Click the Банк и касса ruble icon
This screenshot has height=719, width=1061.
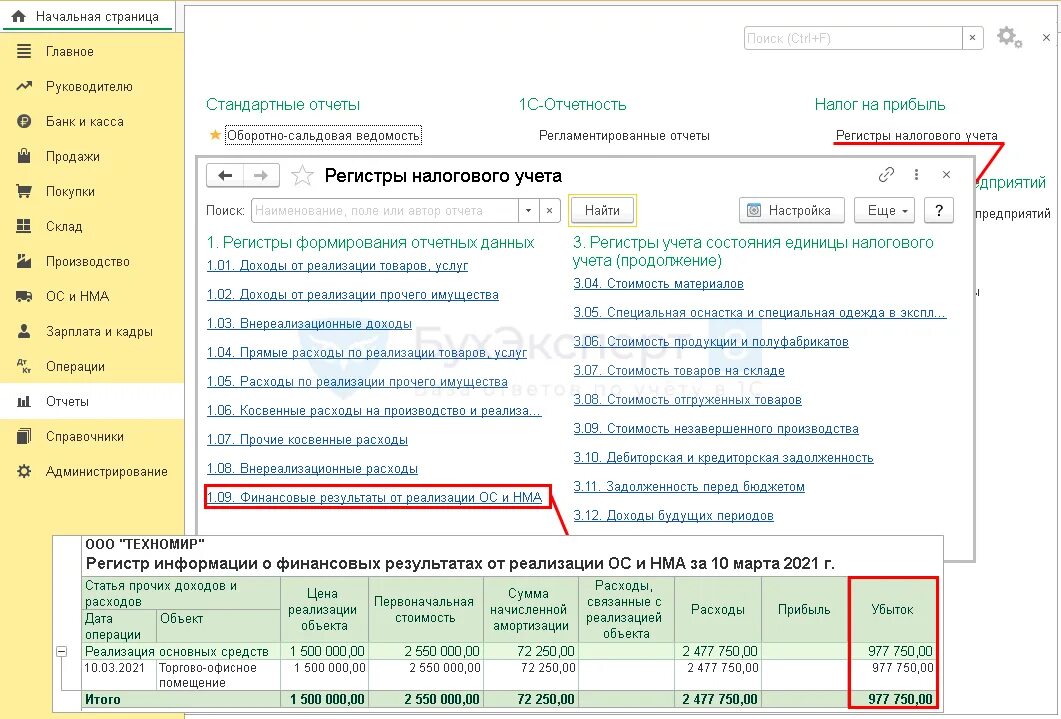[24, 121]
